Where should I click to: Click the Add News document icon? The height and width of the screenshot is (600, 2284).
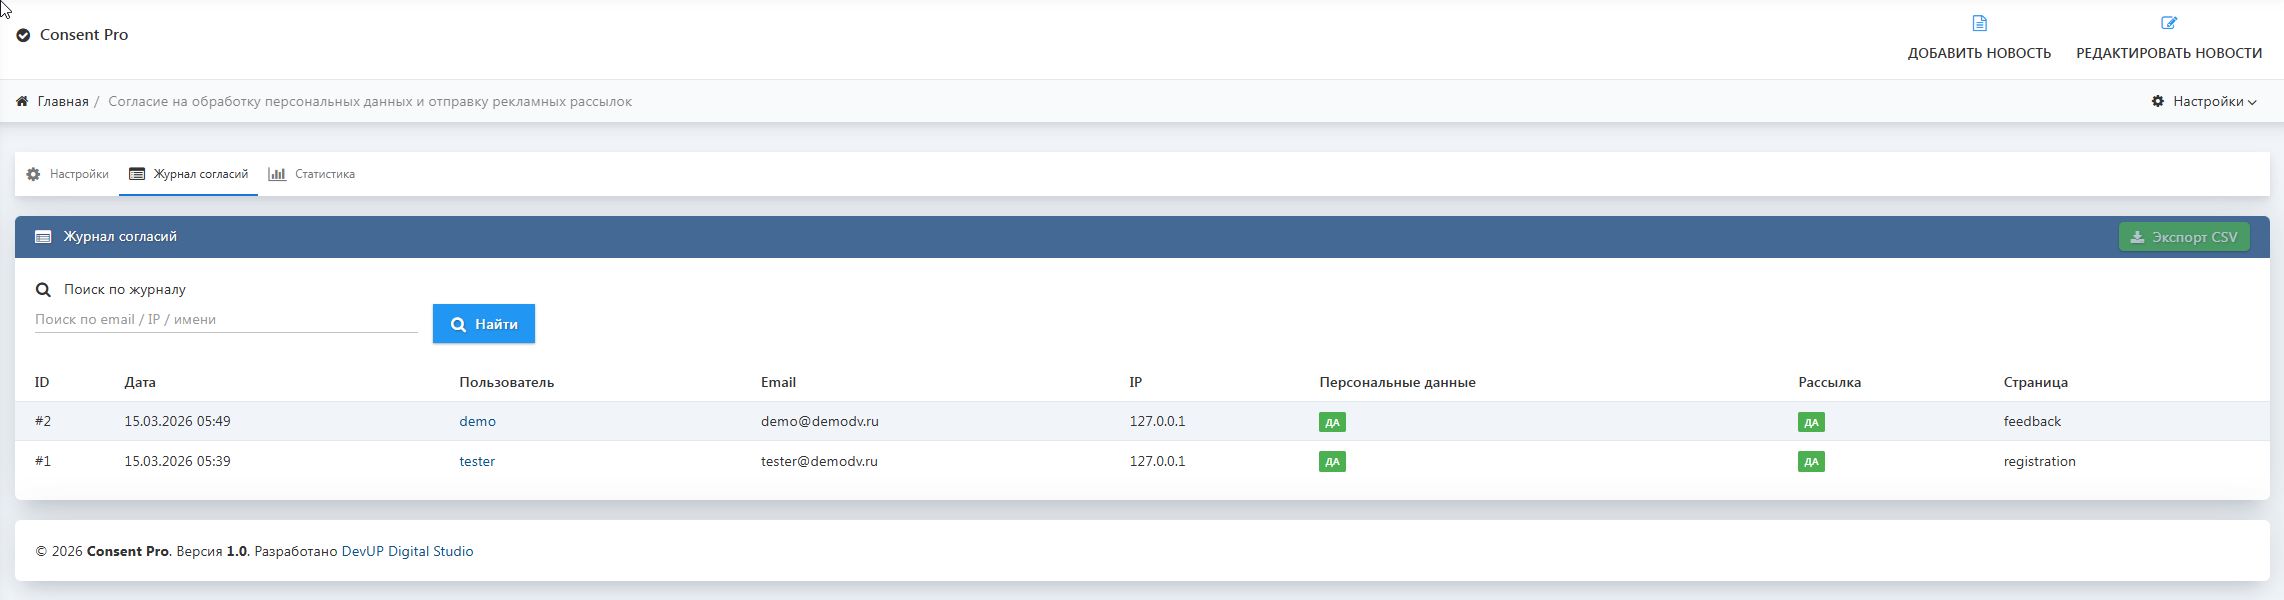(x=1979, y=23)
